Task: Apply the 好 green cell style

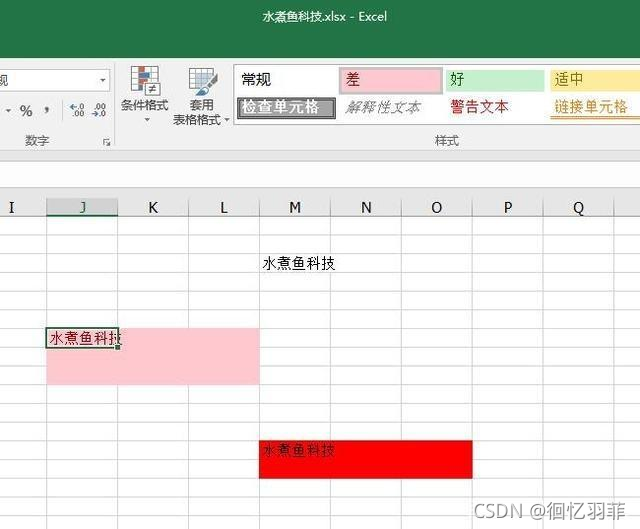Action: tap(495, 80)
